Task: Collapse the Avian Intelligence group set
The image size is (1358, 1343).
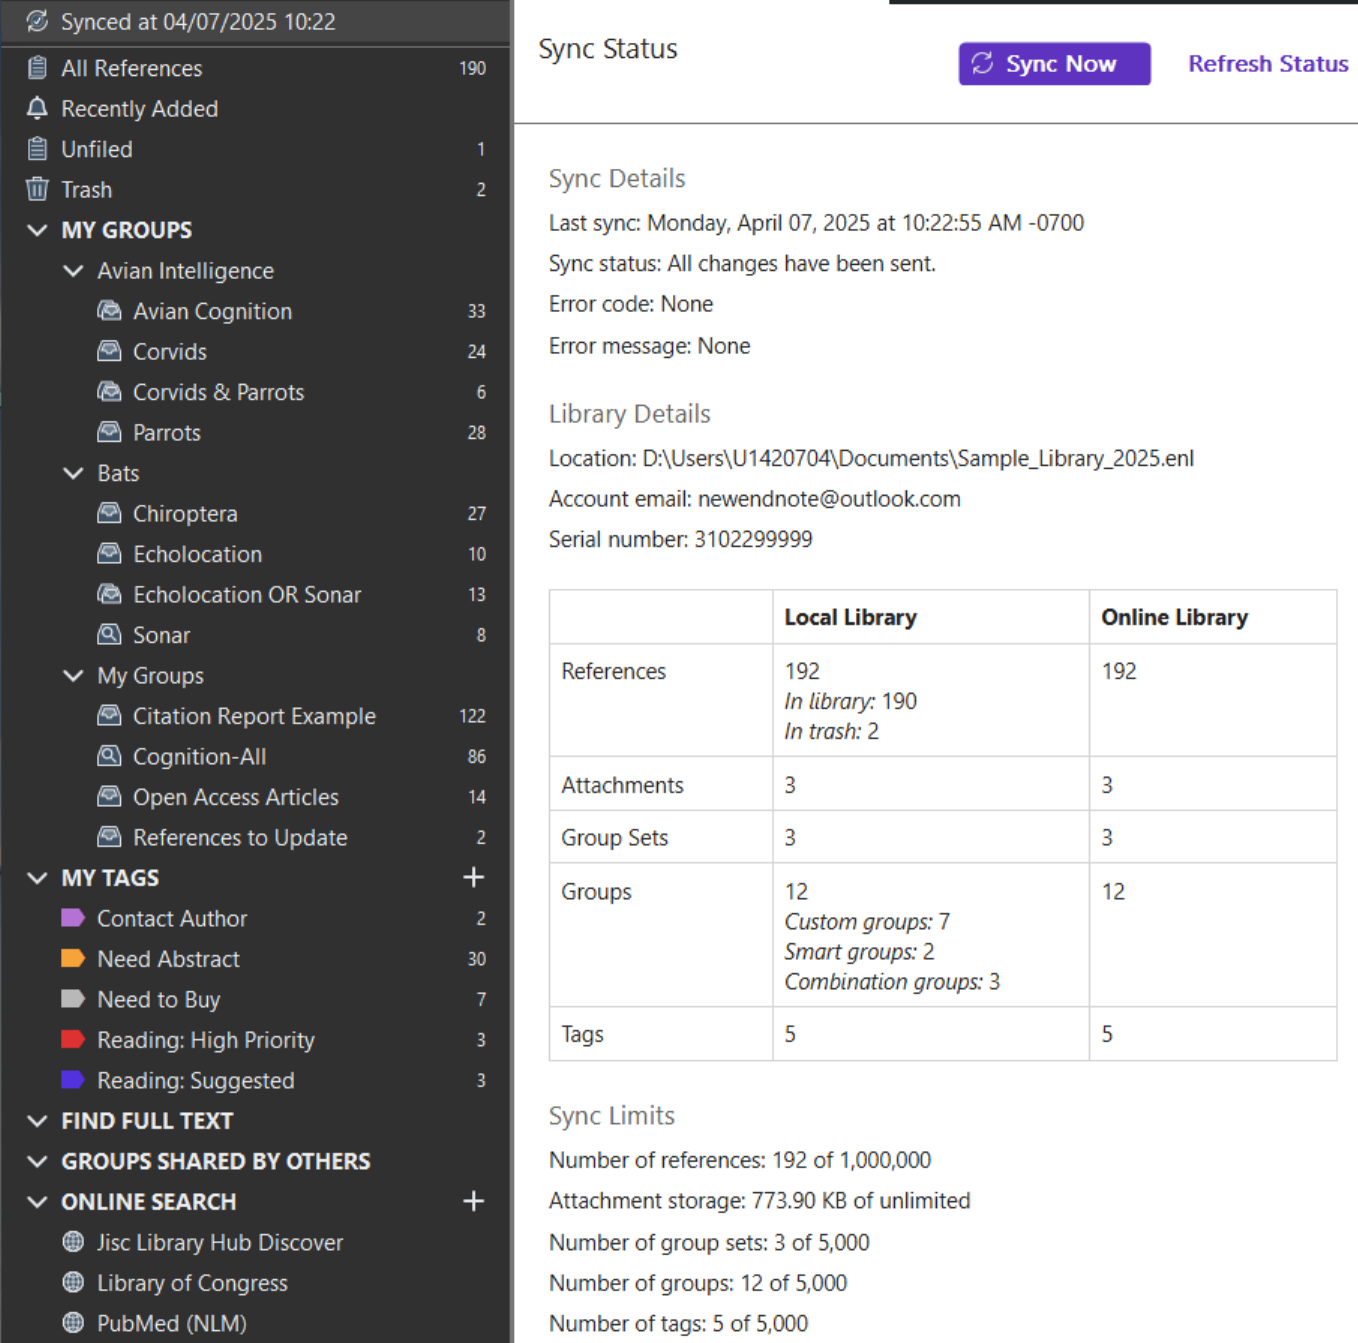Action: (72, 270)
